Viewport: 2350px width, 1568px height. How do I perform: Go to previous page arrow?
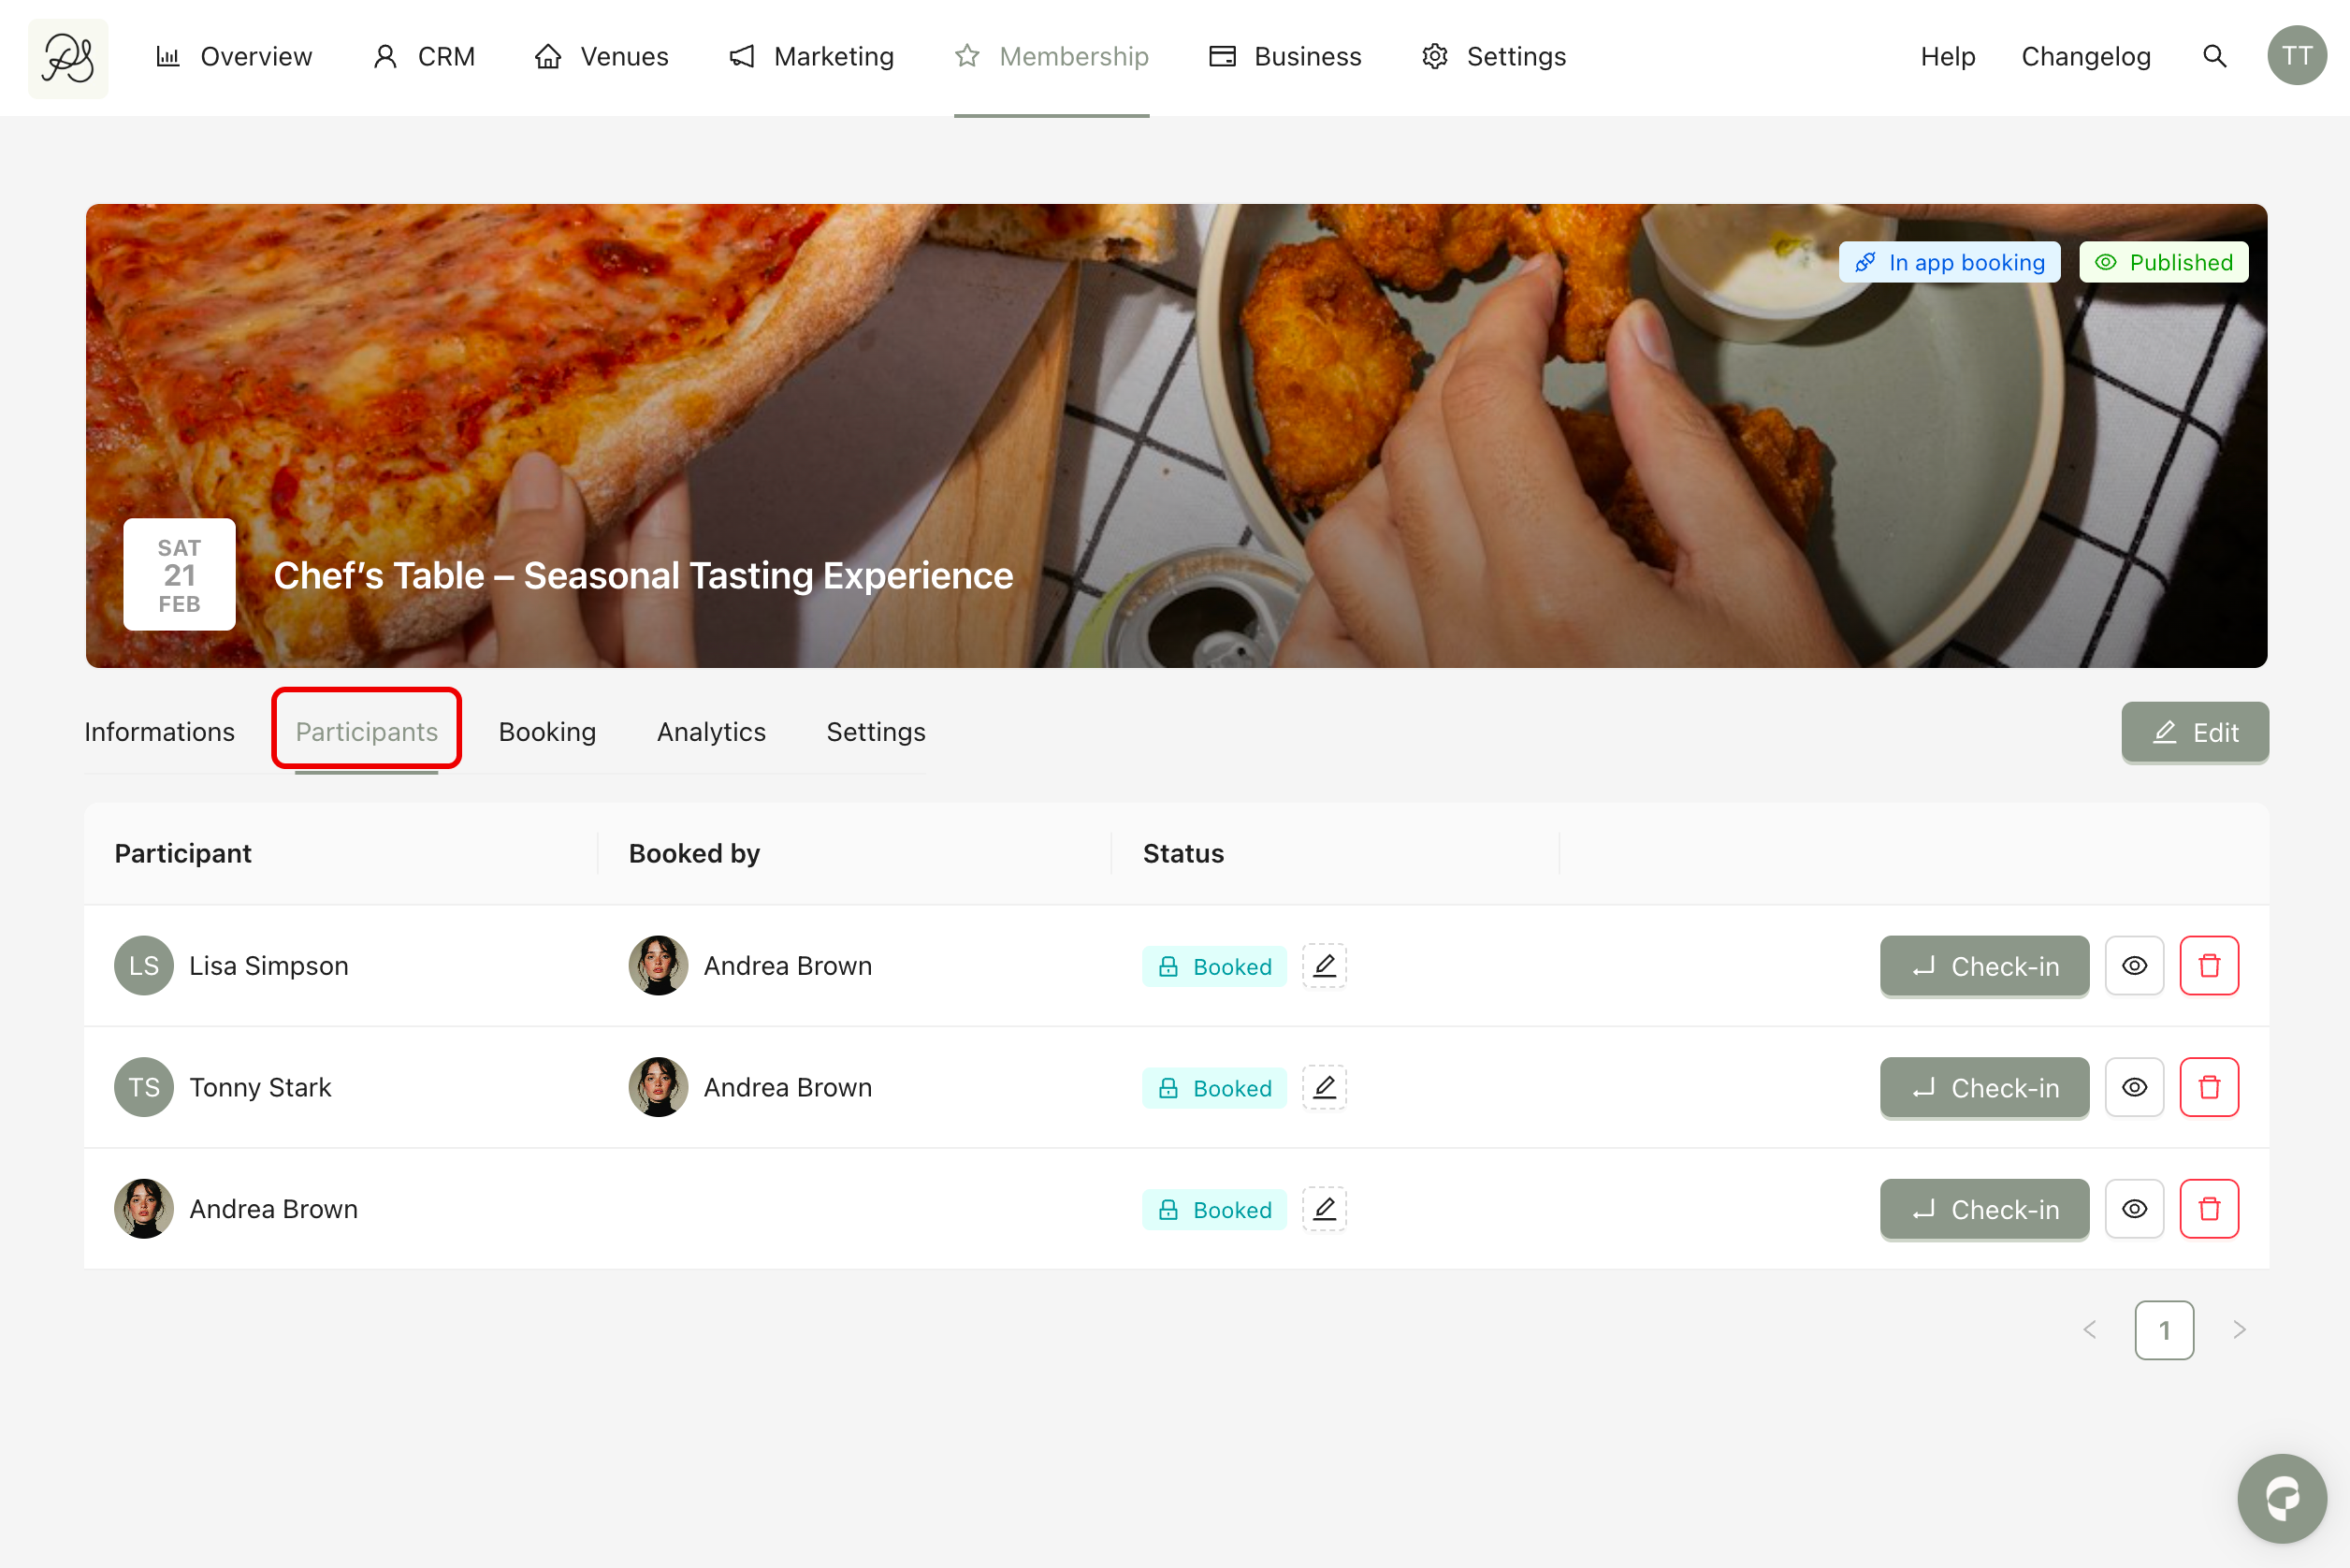[x=2089, y=1329]
